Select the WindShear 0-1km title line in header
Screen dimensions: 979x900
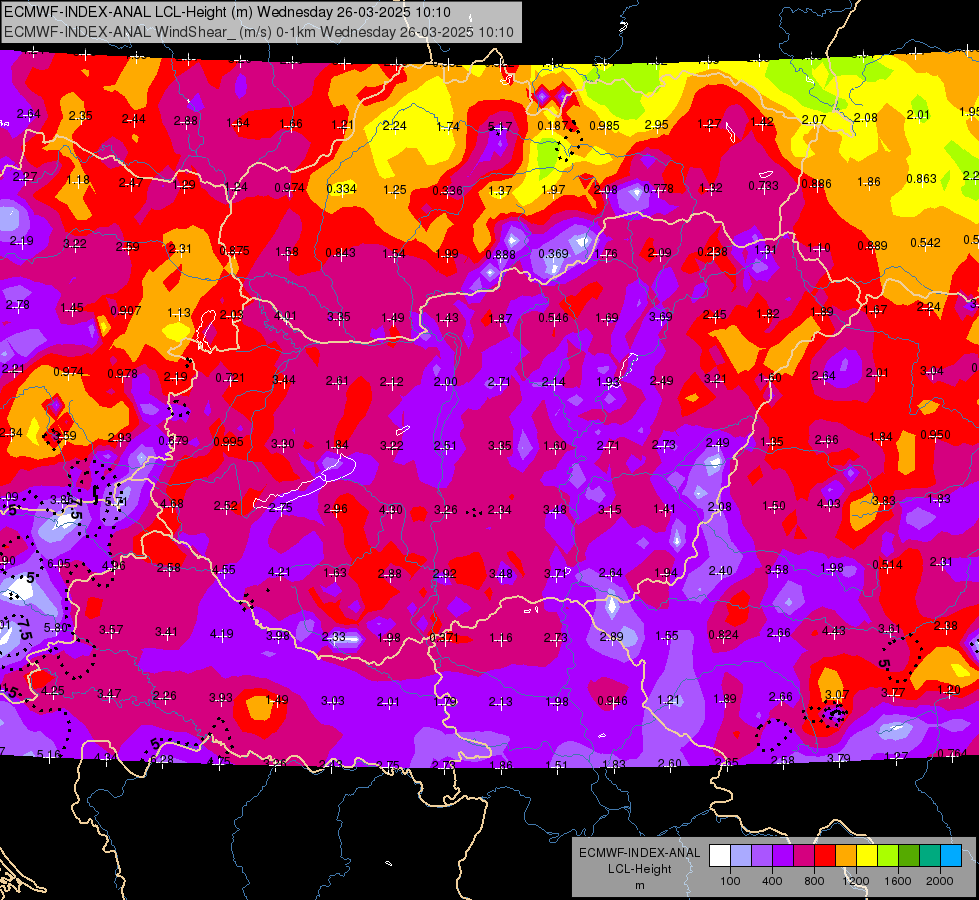(259, 32)
